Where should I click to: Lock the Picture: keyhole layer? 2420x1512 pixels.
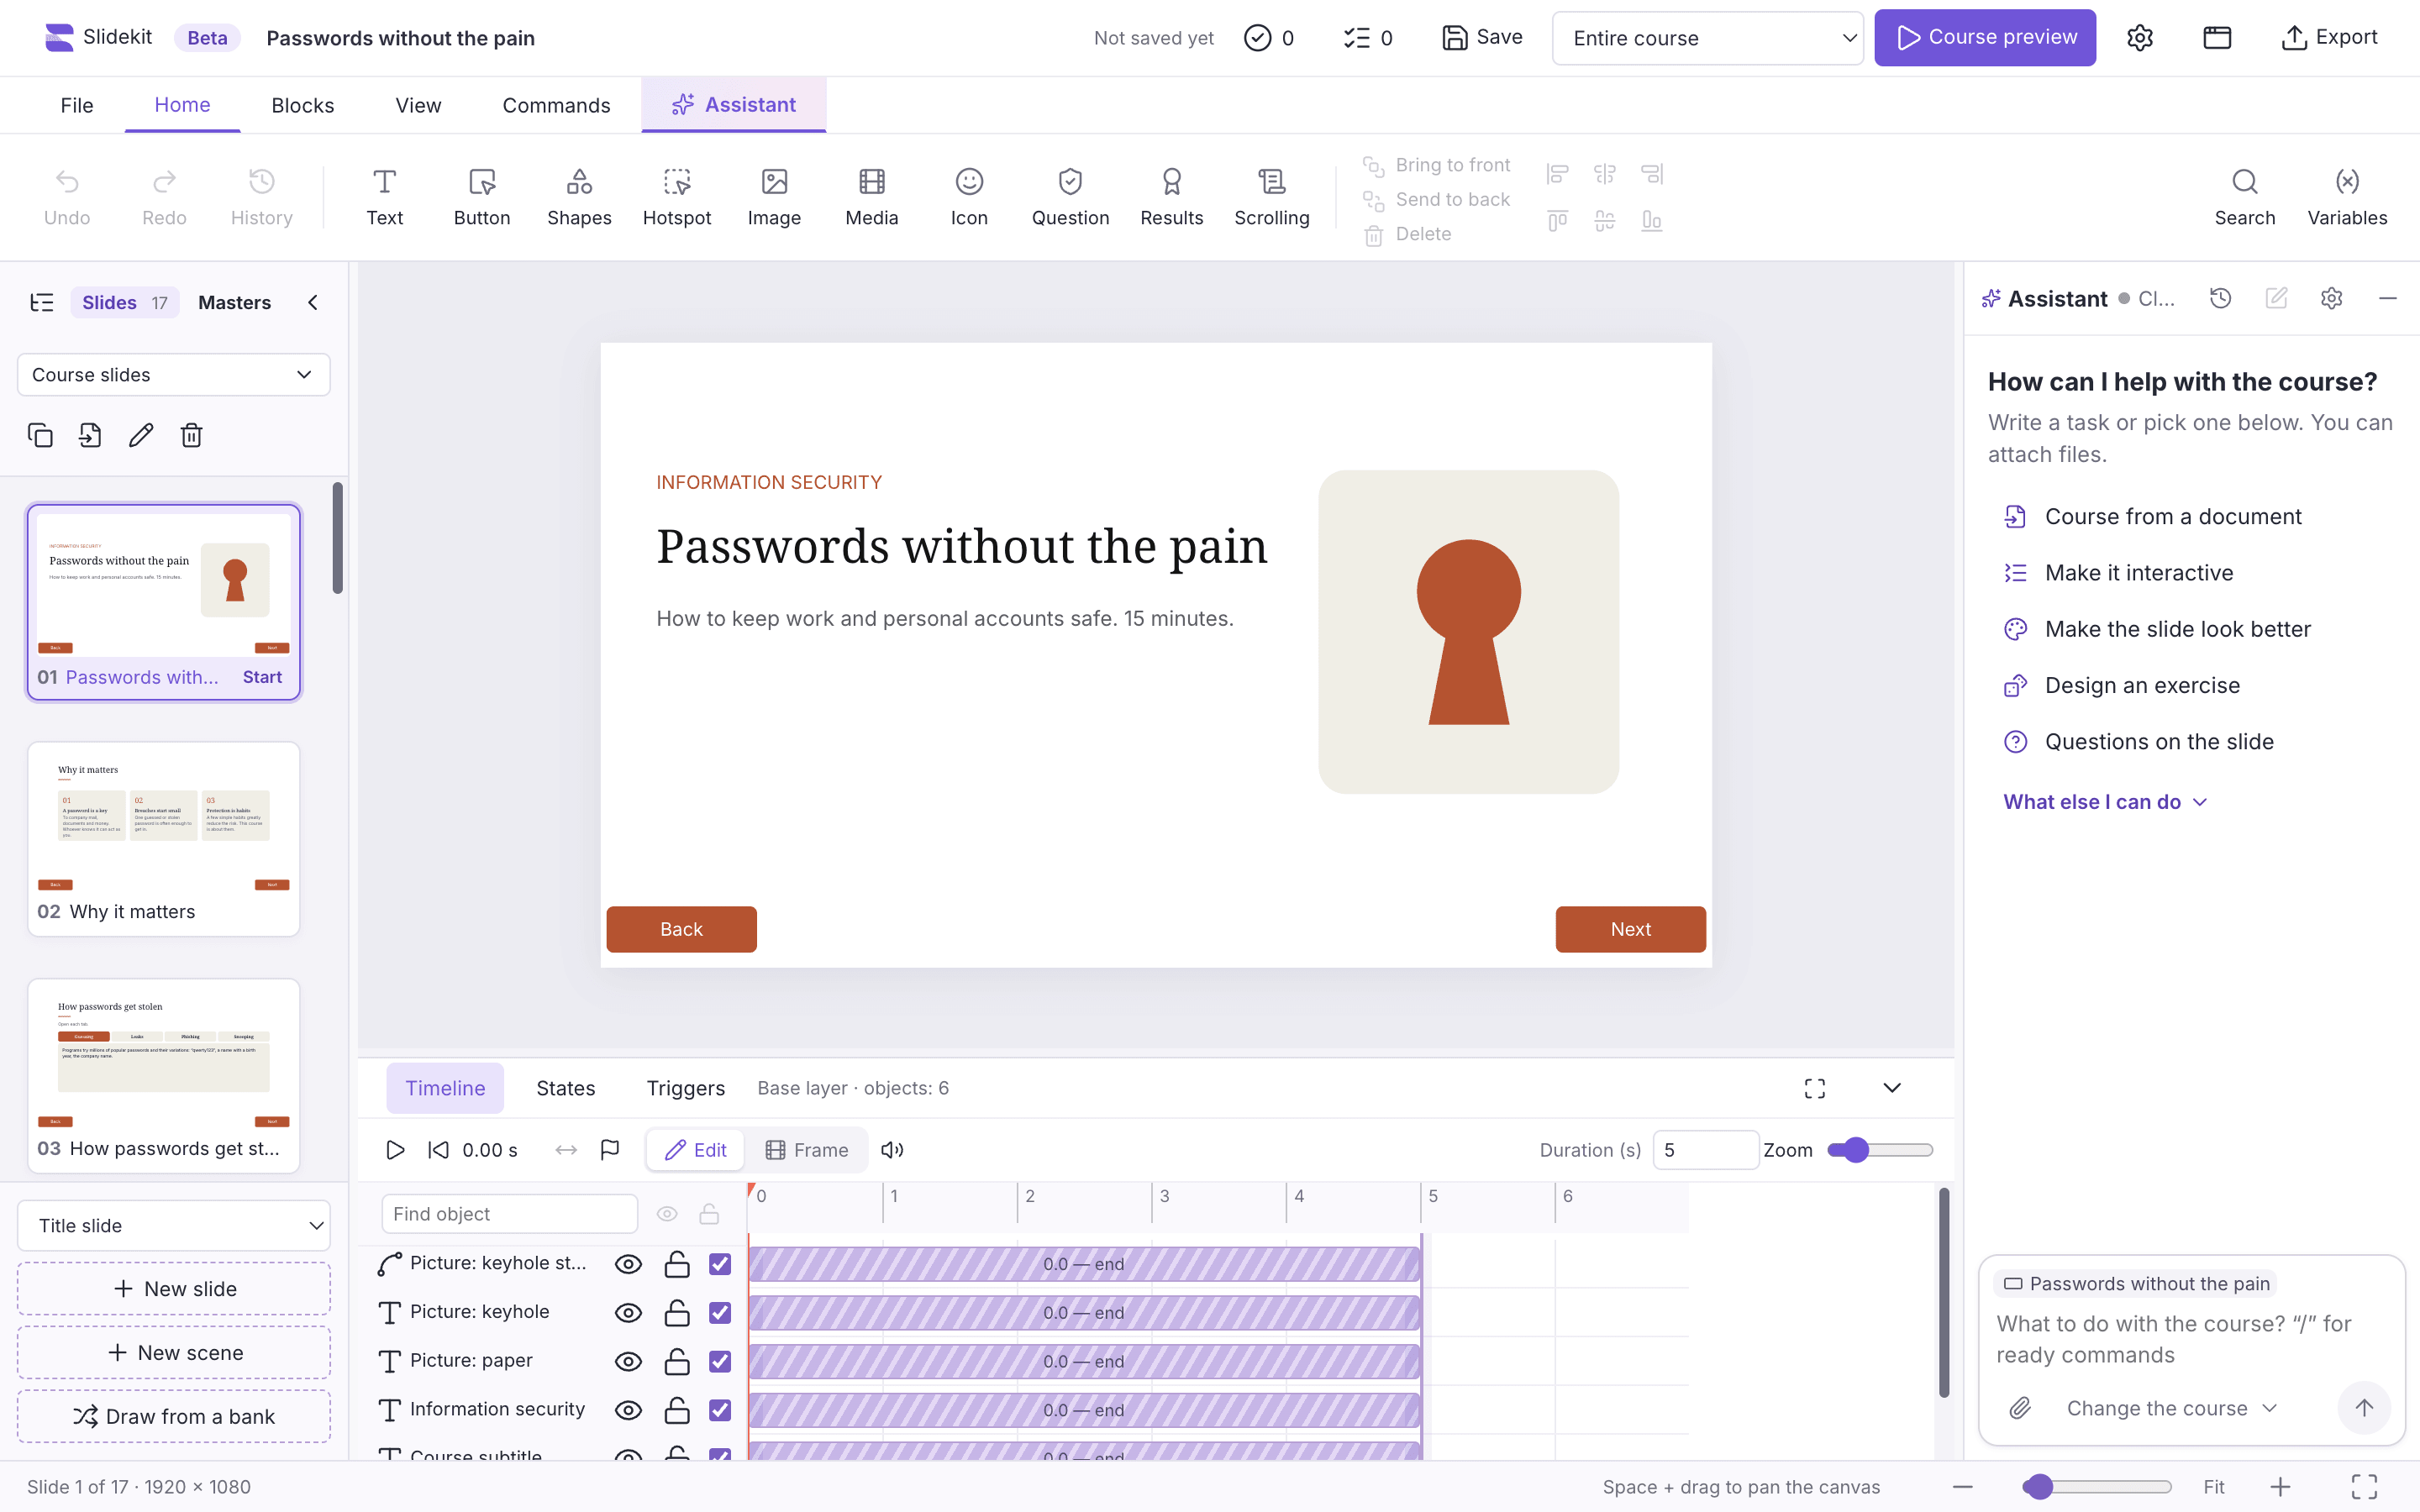click(677, 1312)
